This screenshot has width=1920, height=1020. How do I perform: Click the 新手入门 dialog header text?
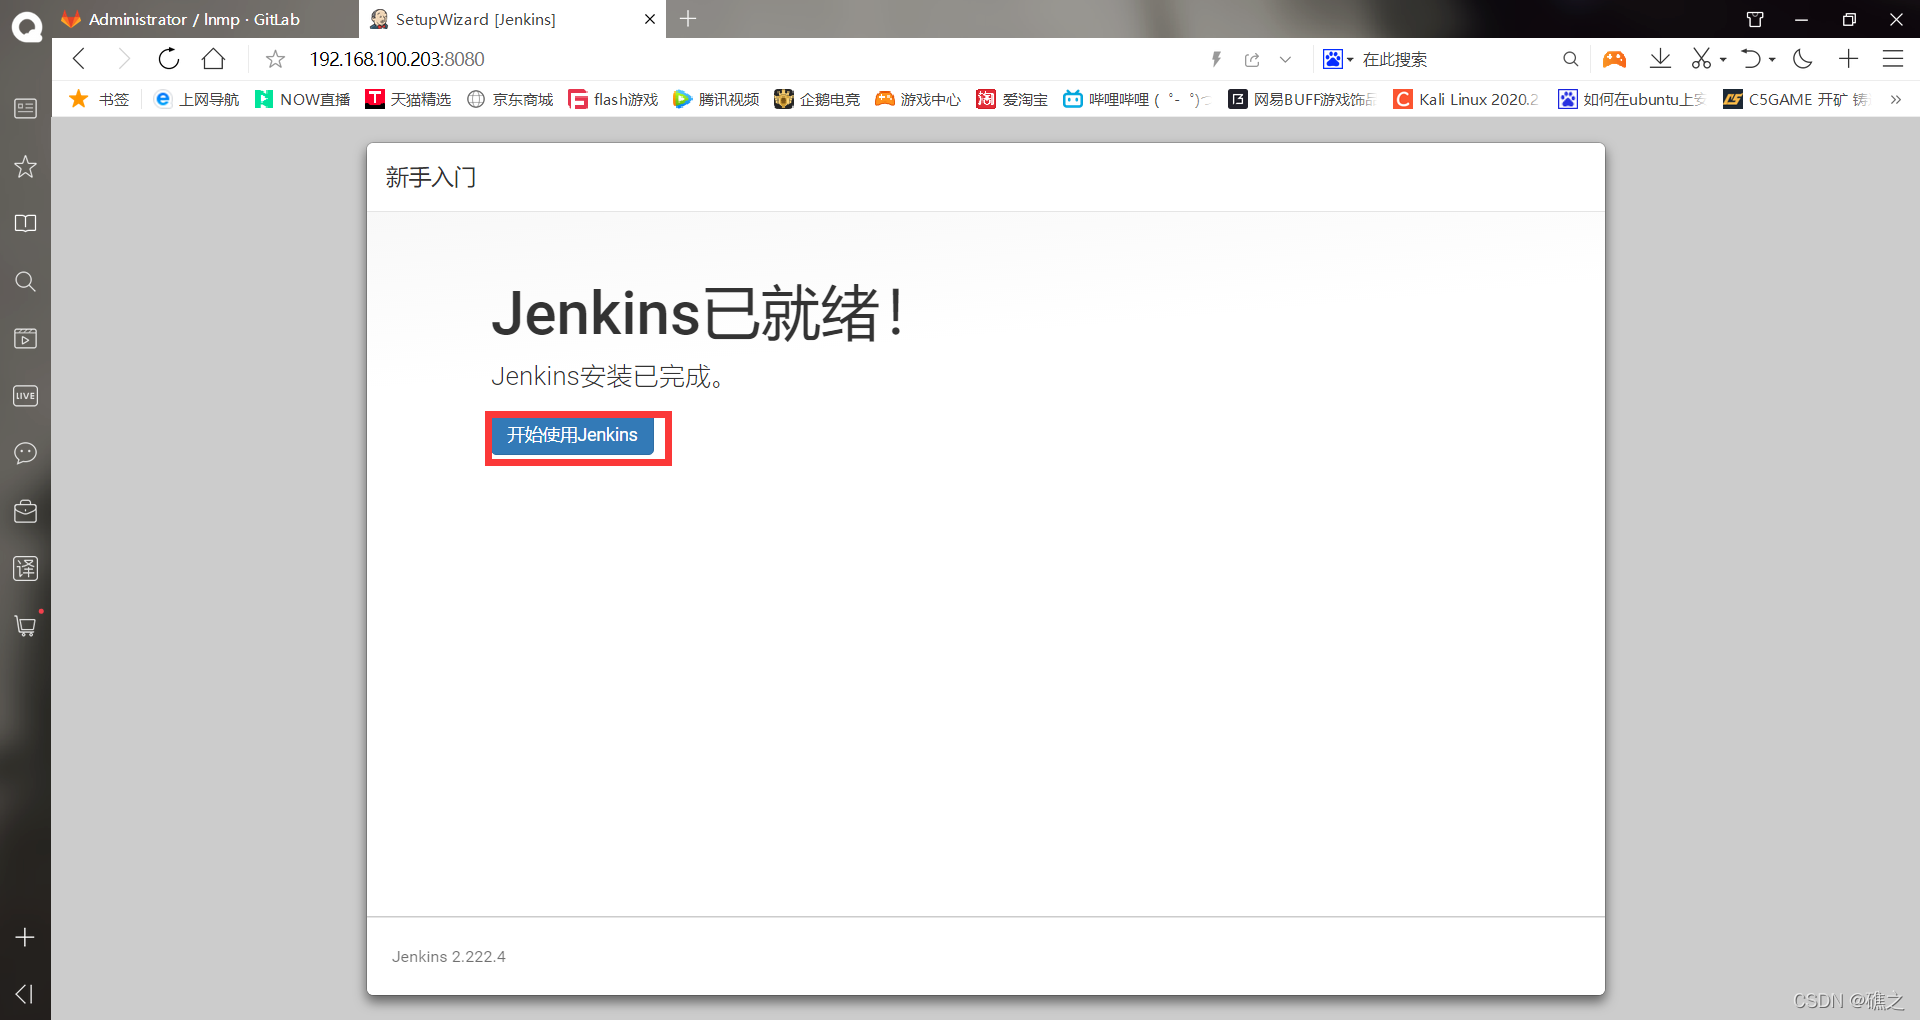[431, 178]
